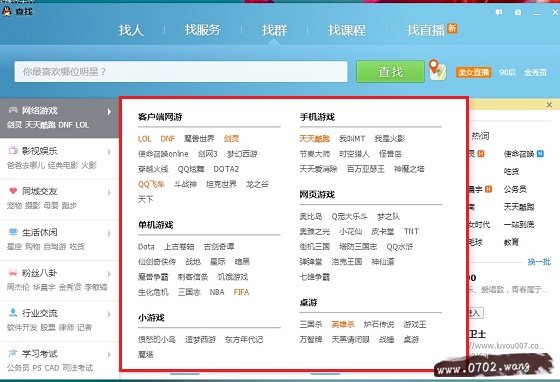This screenshot has width=560, height=382.
Task: Switch to the 找服务 tab
Action: (202, 30)
